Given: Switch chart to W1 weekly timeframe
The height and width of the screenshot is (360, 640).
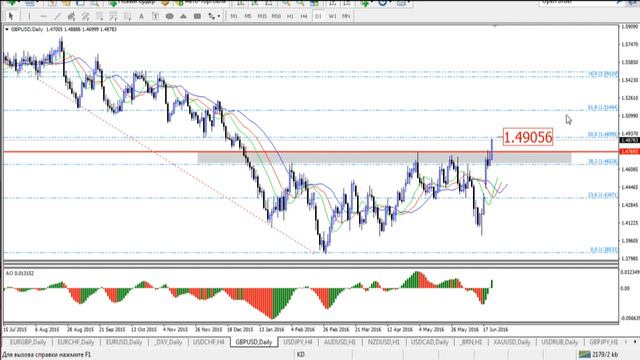Looking at the screenshot, I should pos(332,16).
